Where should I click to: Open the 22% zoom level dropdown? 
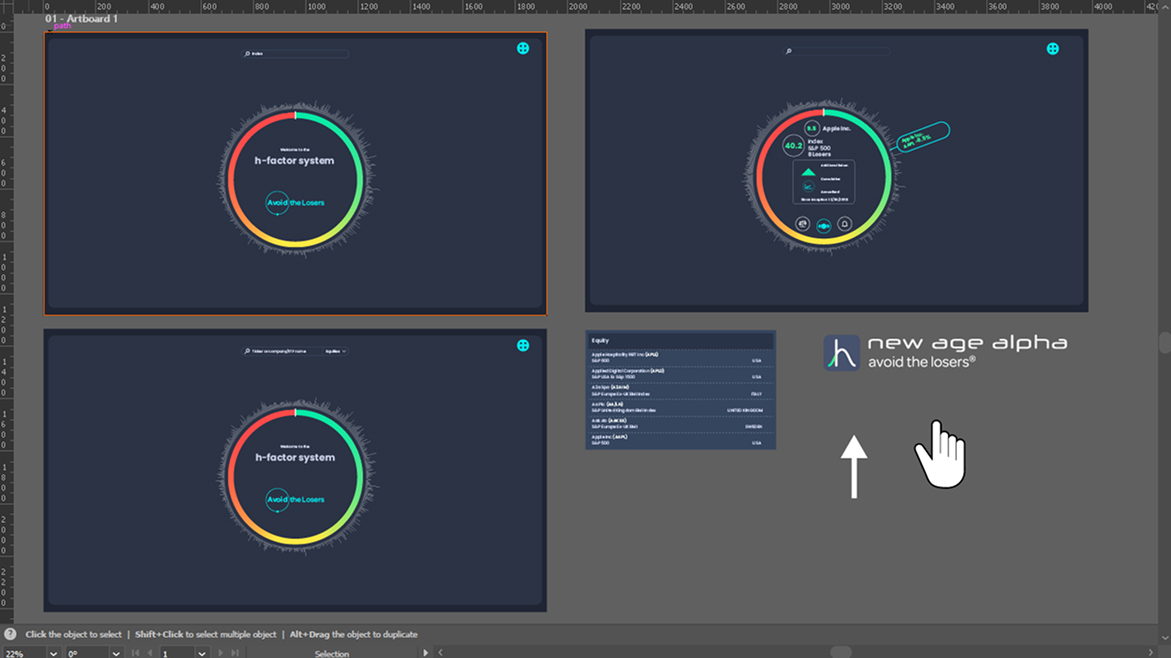coord(52,653)
